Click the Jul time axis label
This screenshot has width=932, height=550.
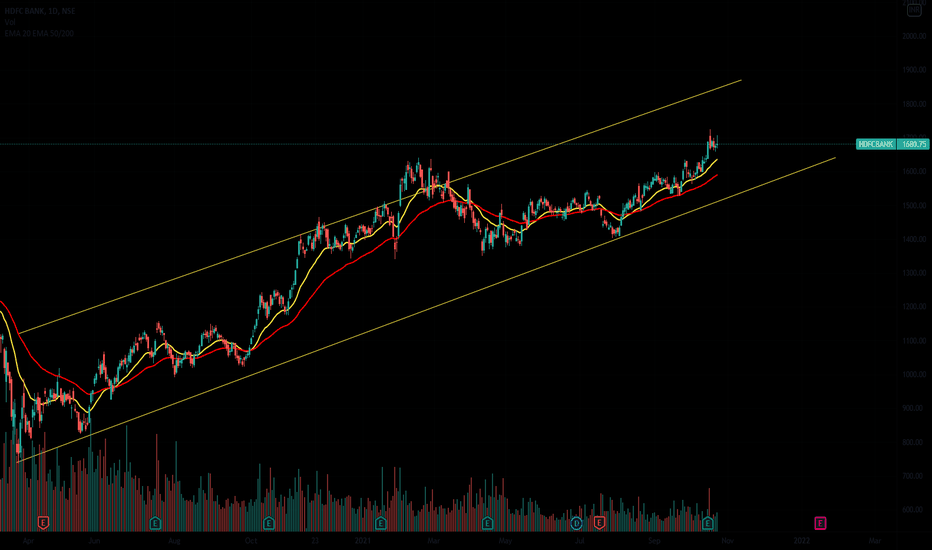tap(580, 540)
